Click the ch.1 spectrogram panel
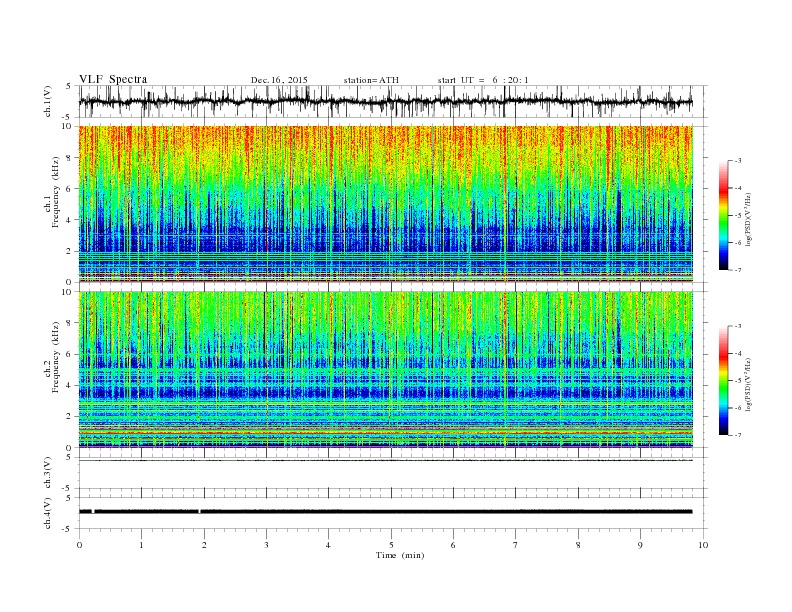The width and height of the screenshot is (792, 612). coord(386,204)
